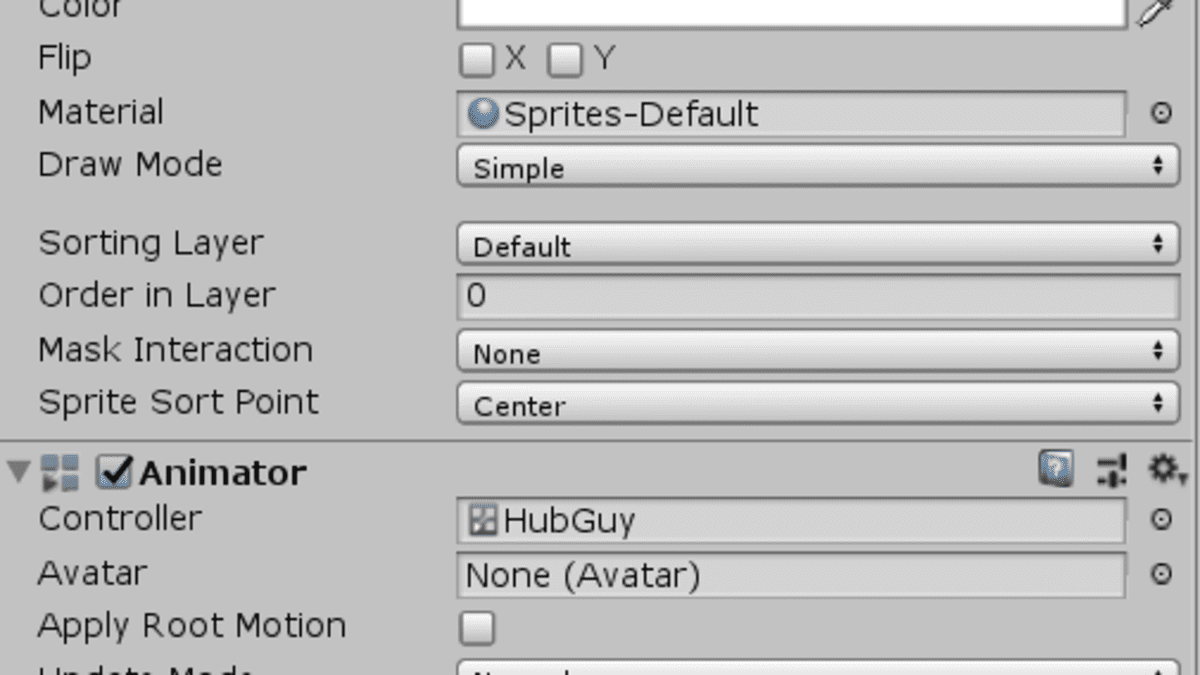Click the Order in Layer field
Screen dimensions: 1200x675
coord(817,297)
